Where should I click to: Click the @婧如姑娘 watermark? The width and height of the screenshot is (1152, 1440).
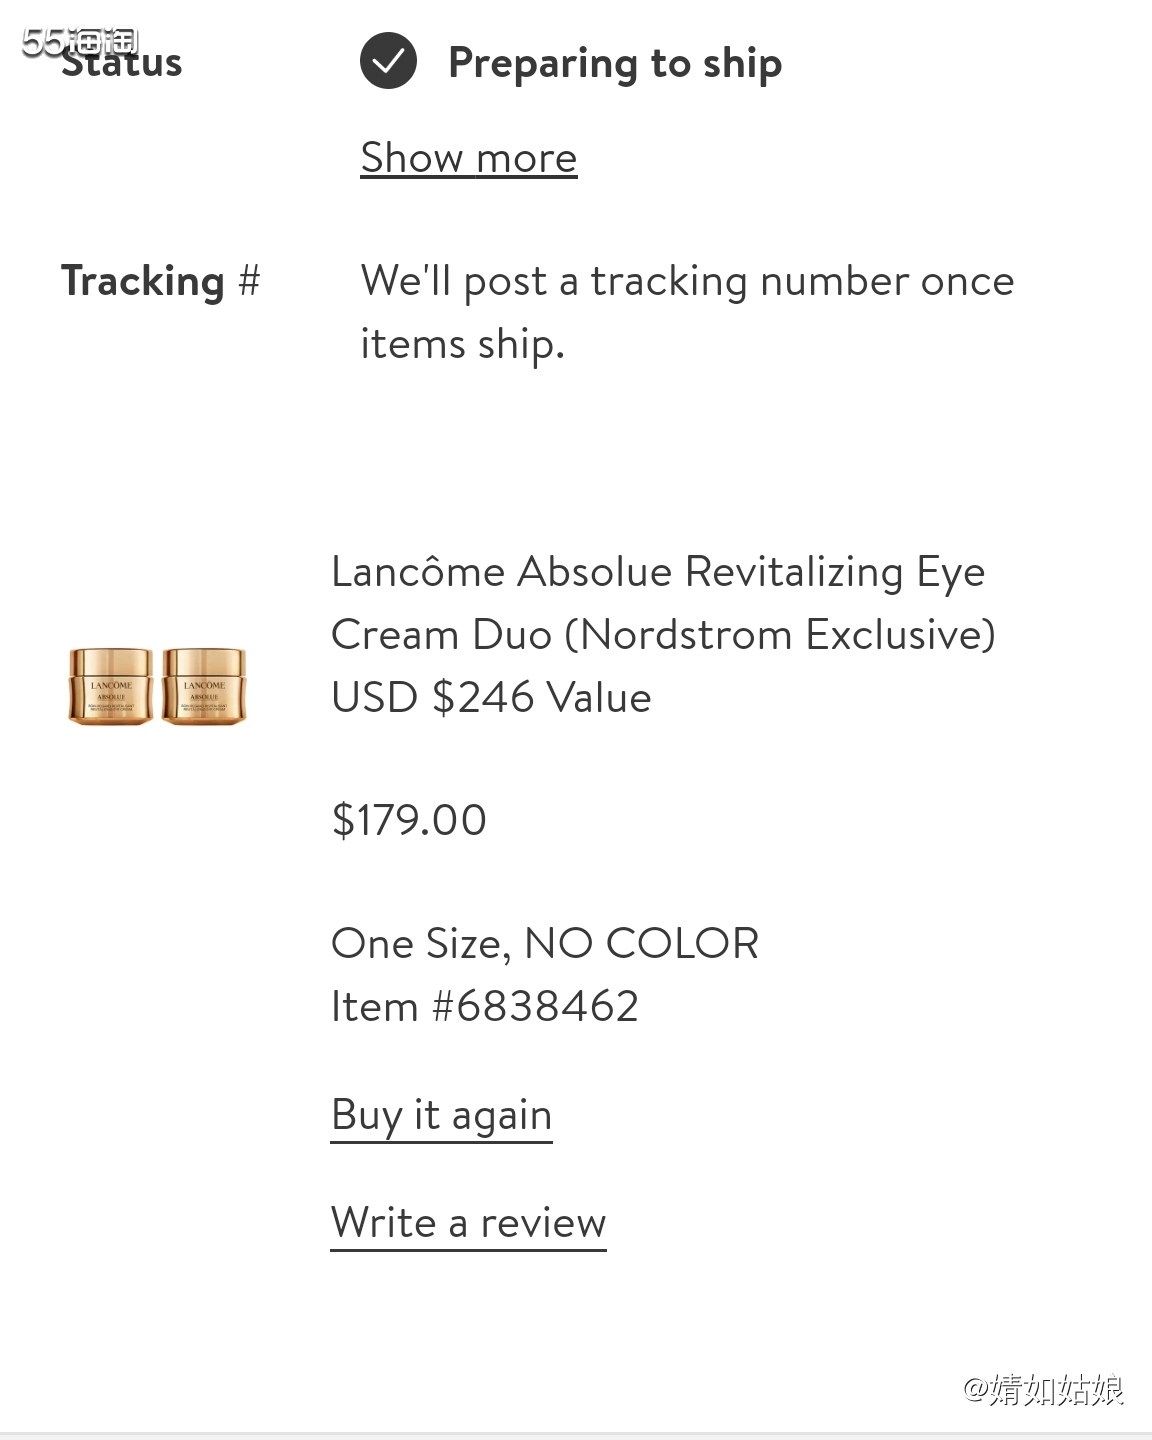(1043, 1389)
